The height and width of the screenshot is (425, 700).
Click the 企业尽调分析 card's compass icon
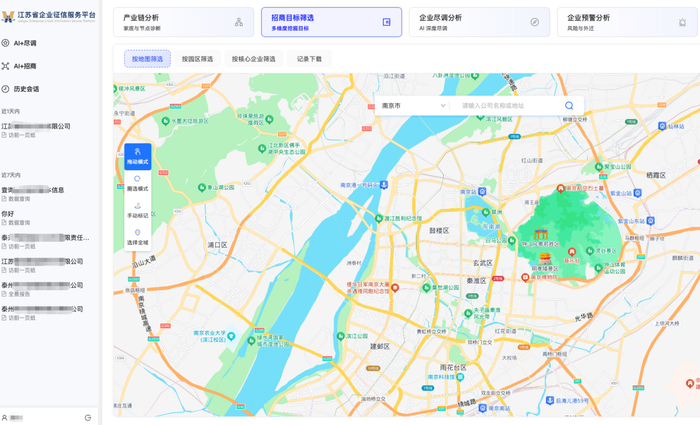coord(534,22)
